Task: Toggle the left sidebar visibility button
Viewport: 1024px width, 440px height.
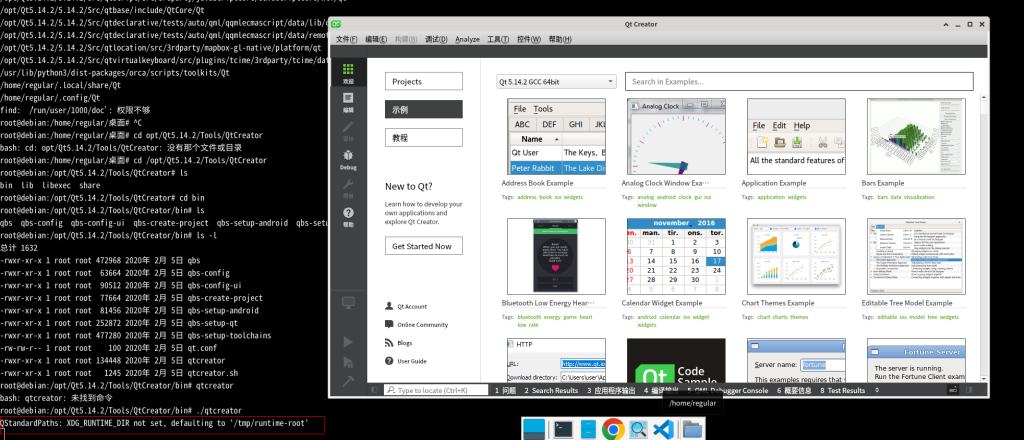Action: [376, 391]
